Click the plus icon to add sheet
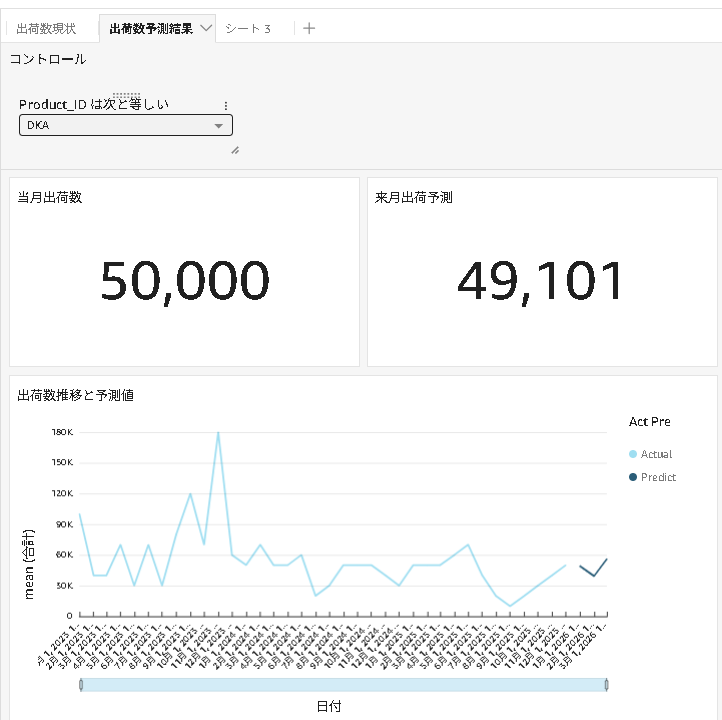 (309, 28)
